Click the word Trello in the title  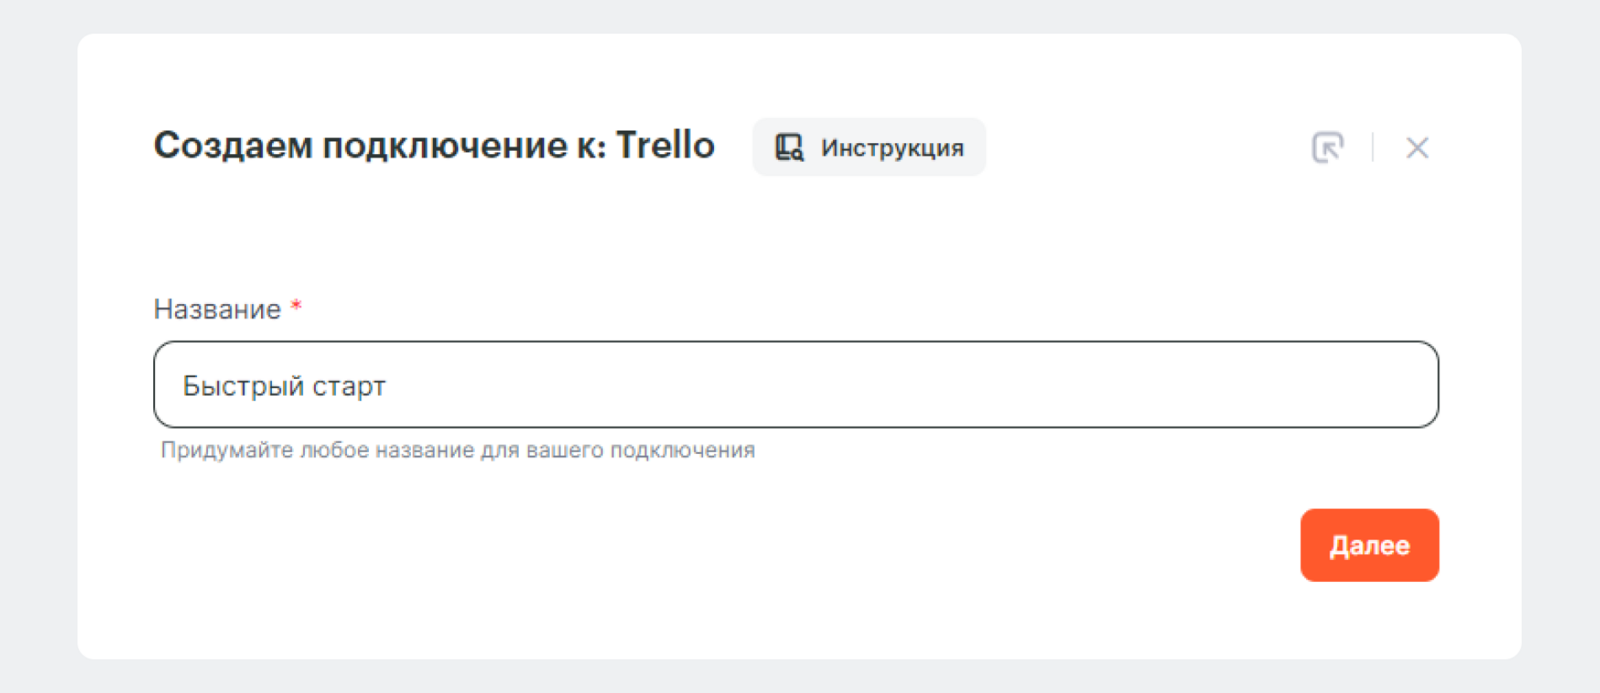pyautogui.click(x=664, y=146)
